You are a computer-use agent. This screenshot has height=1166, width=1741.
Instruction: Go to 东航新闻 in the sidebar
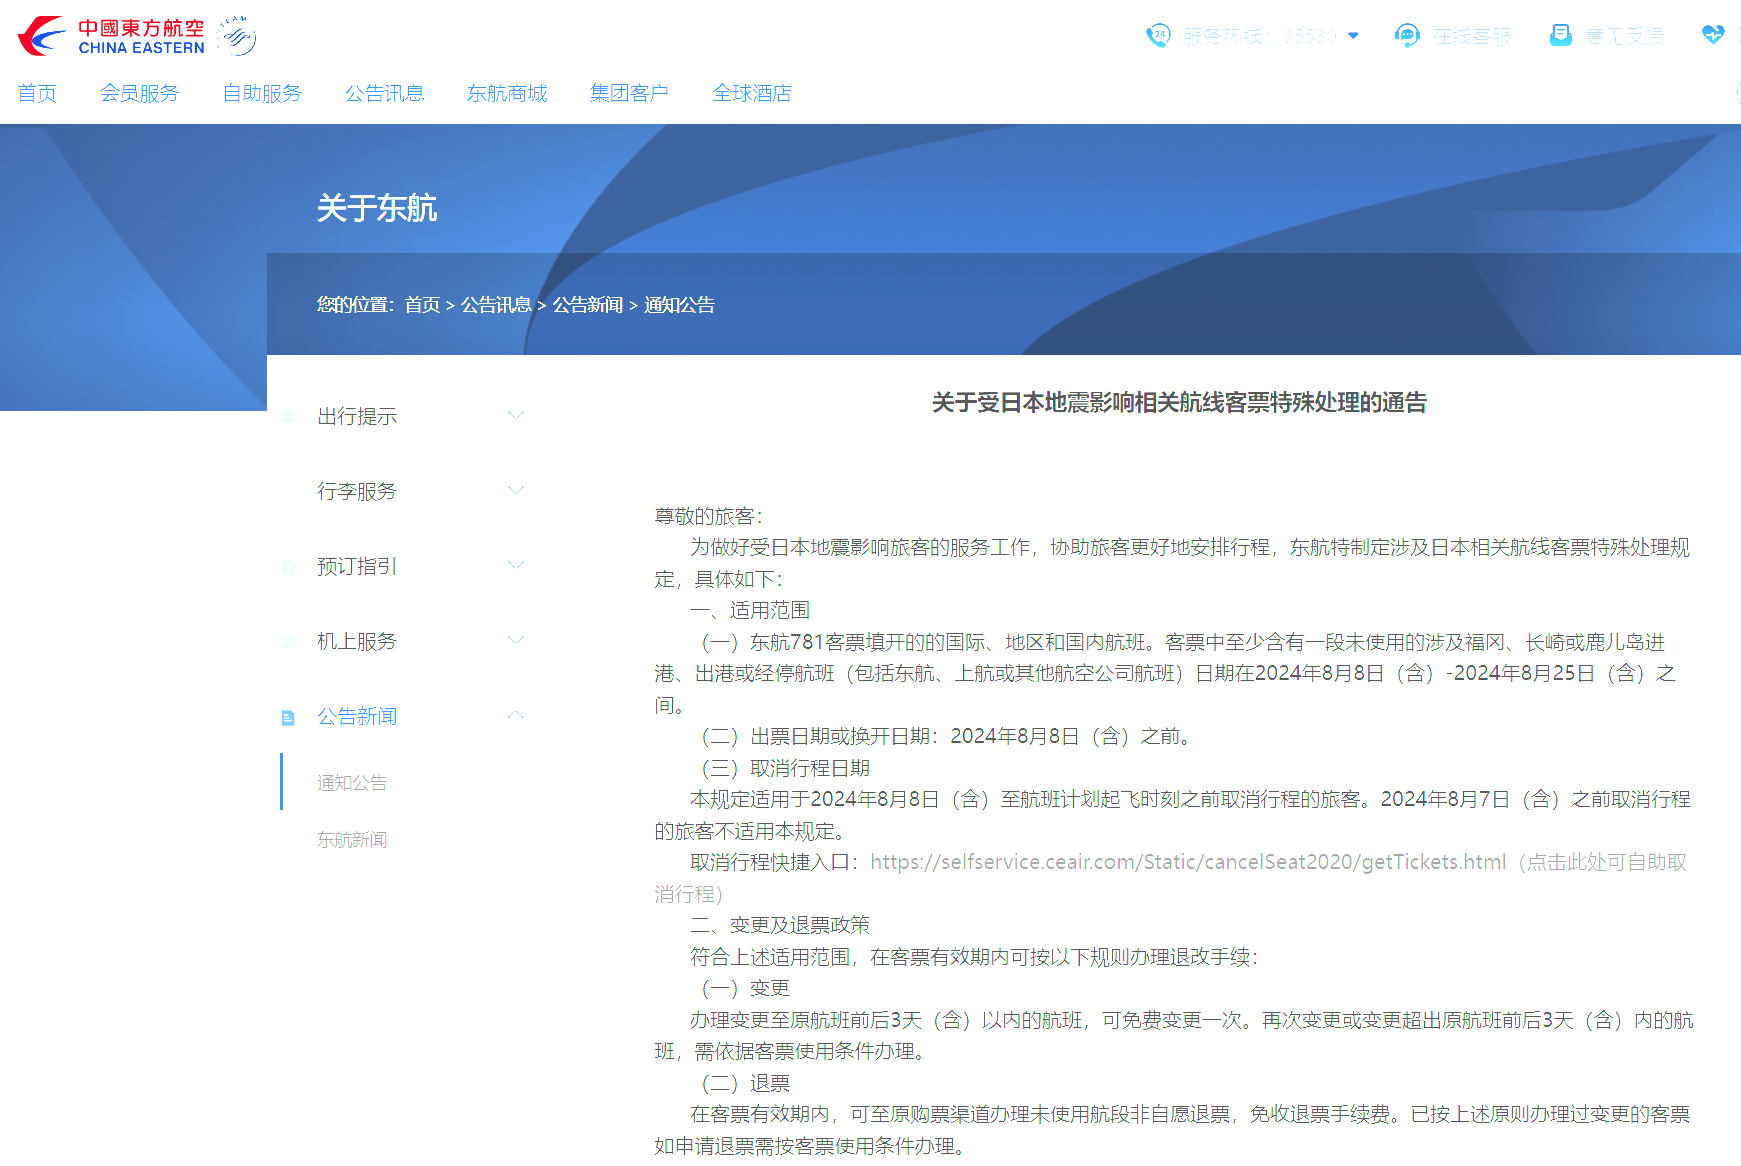(351, 839)
